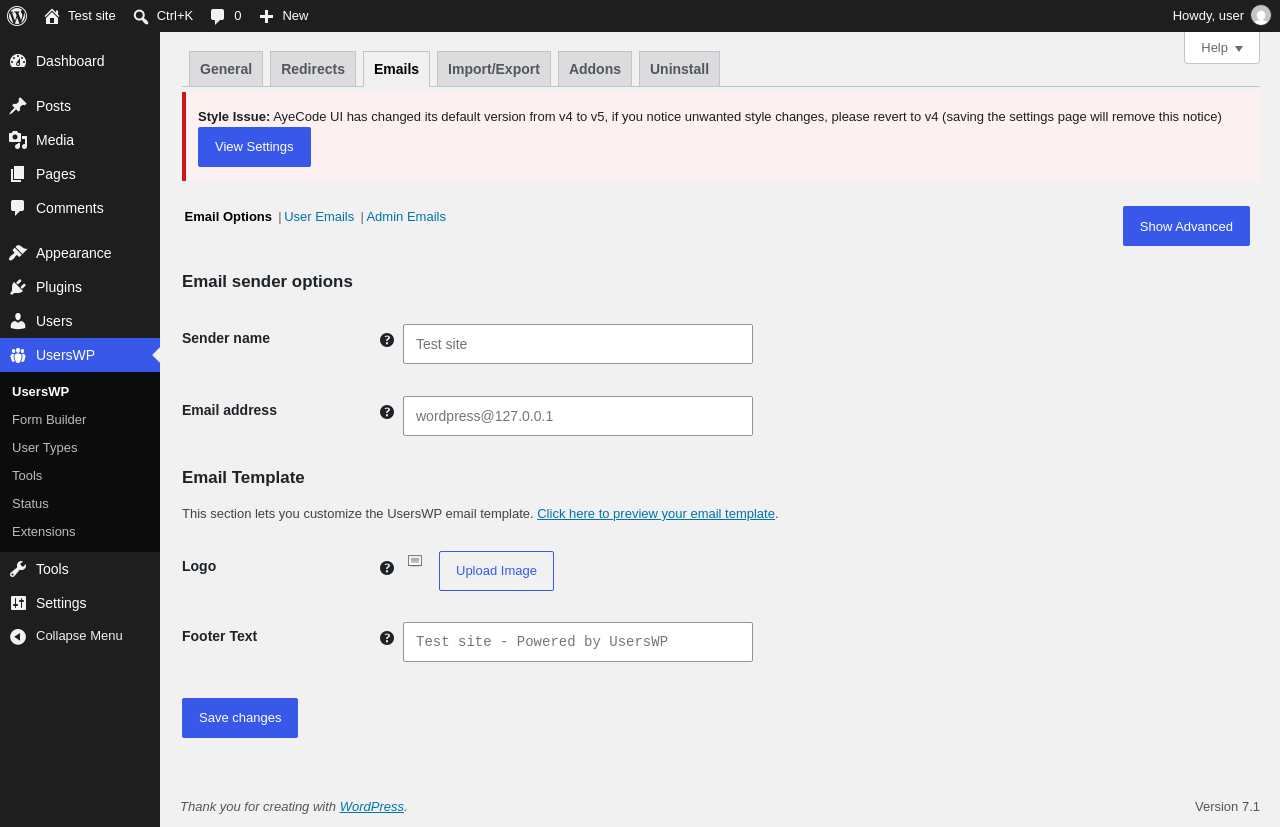Click the Email address help icon
Screen dimensions: 1280x827
[387, 412]
